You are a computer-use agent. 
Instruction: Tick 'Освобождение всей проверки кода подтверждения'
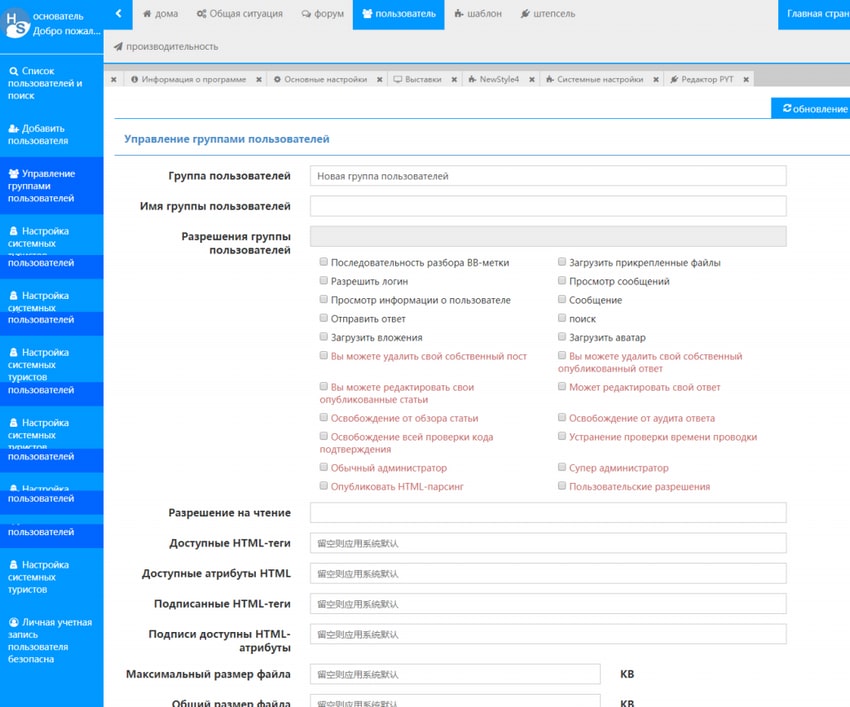click(x=324, y=436)
